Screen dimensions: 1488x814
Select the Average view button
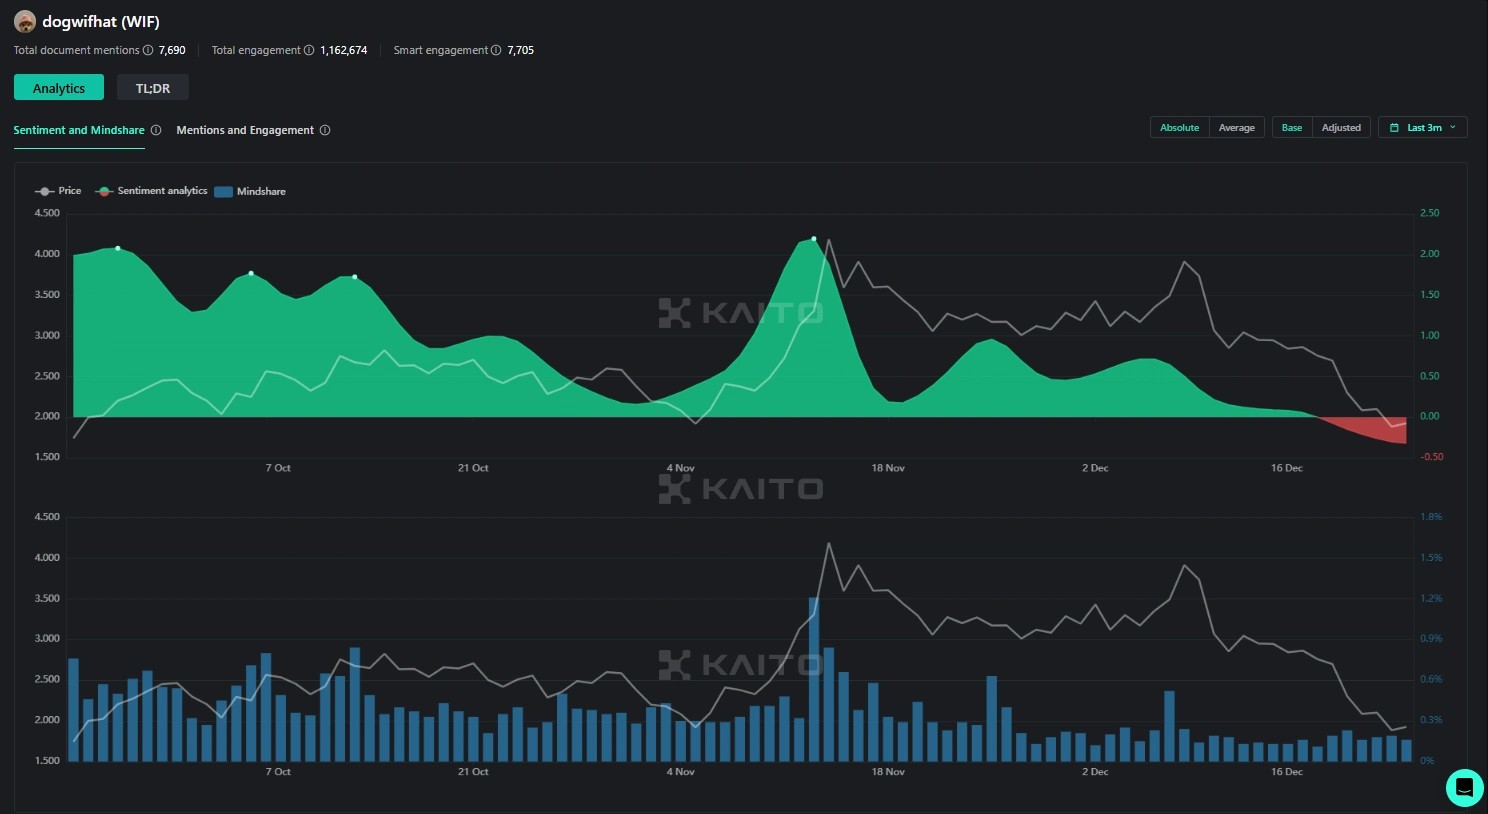point(1236,128)
